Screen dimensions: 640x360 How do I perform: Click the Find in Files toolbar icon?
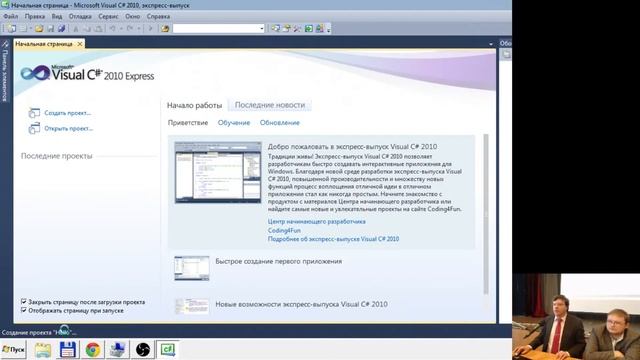point(165,29)
